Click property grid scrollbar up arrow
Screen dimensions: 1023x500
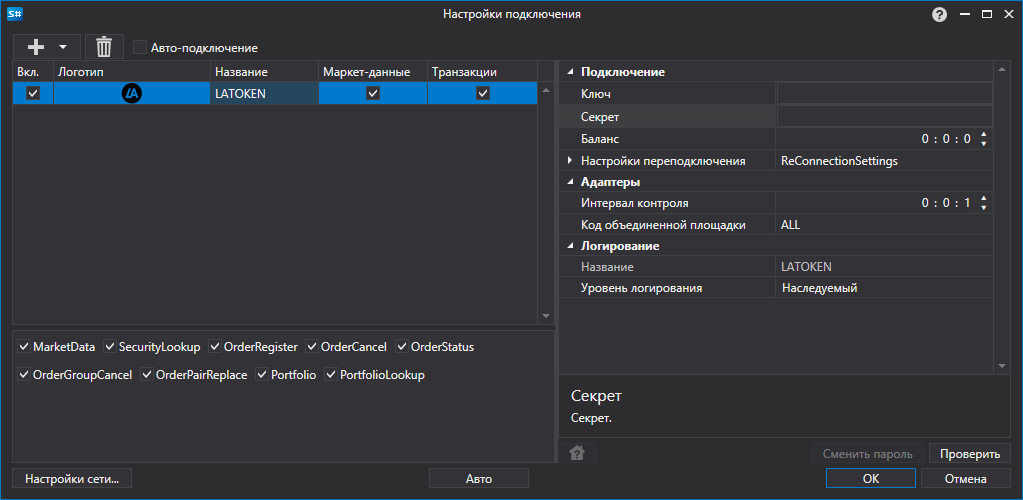[1002, 69]
